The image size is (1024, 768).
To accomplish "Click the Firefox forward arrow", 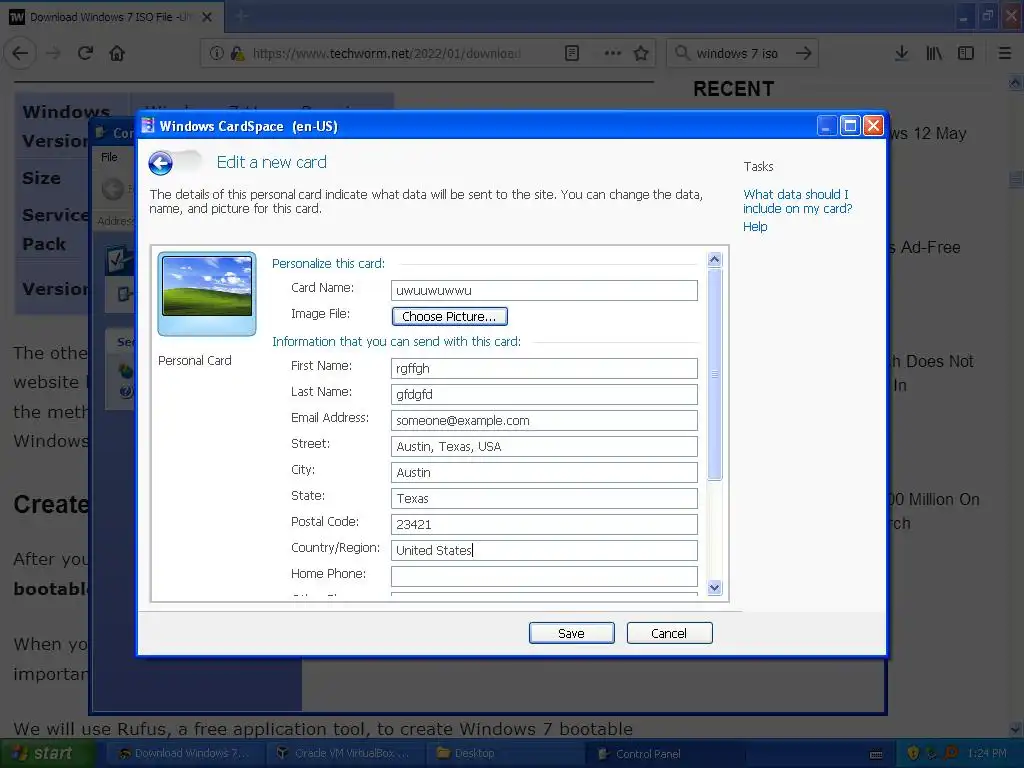I will 54,53.
